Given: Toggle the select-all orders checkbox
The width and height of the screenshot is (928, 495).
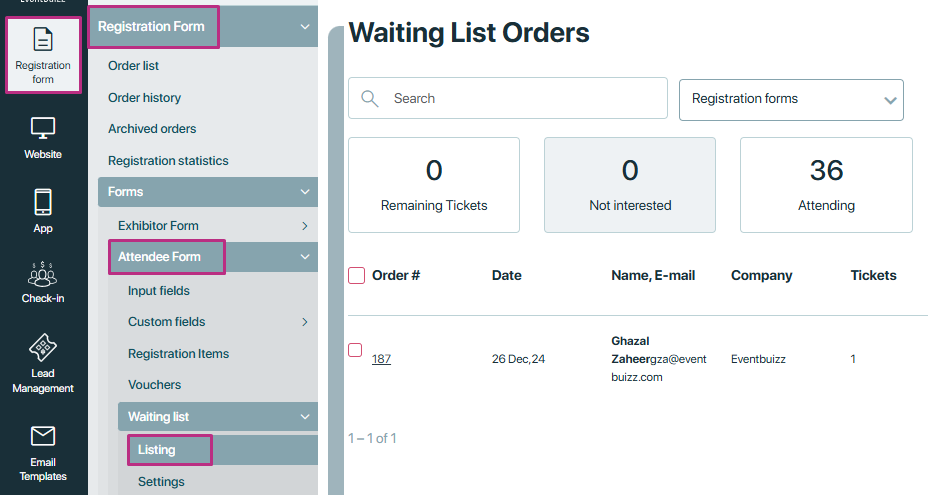Looking at the screenshot, I should (x=356, y=275).
